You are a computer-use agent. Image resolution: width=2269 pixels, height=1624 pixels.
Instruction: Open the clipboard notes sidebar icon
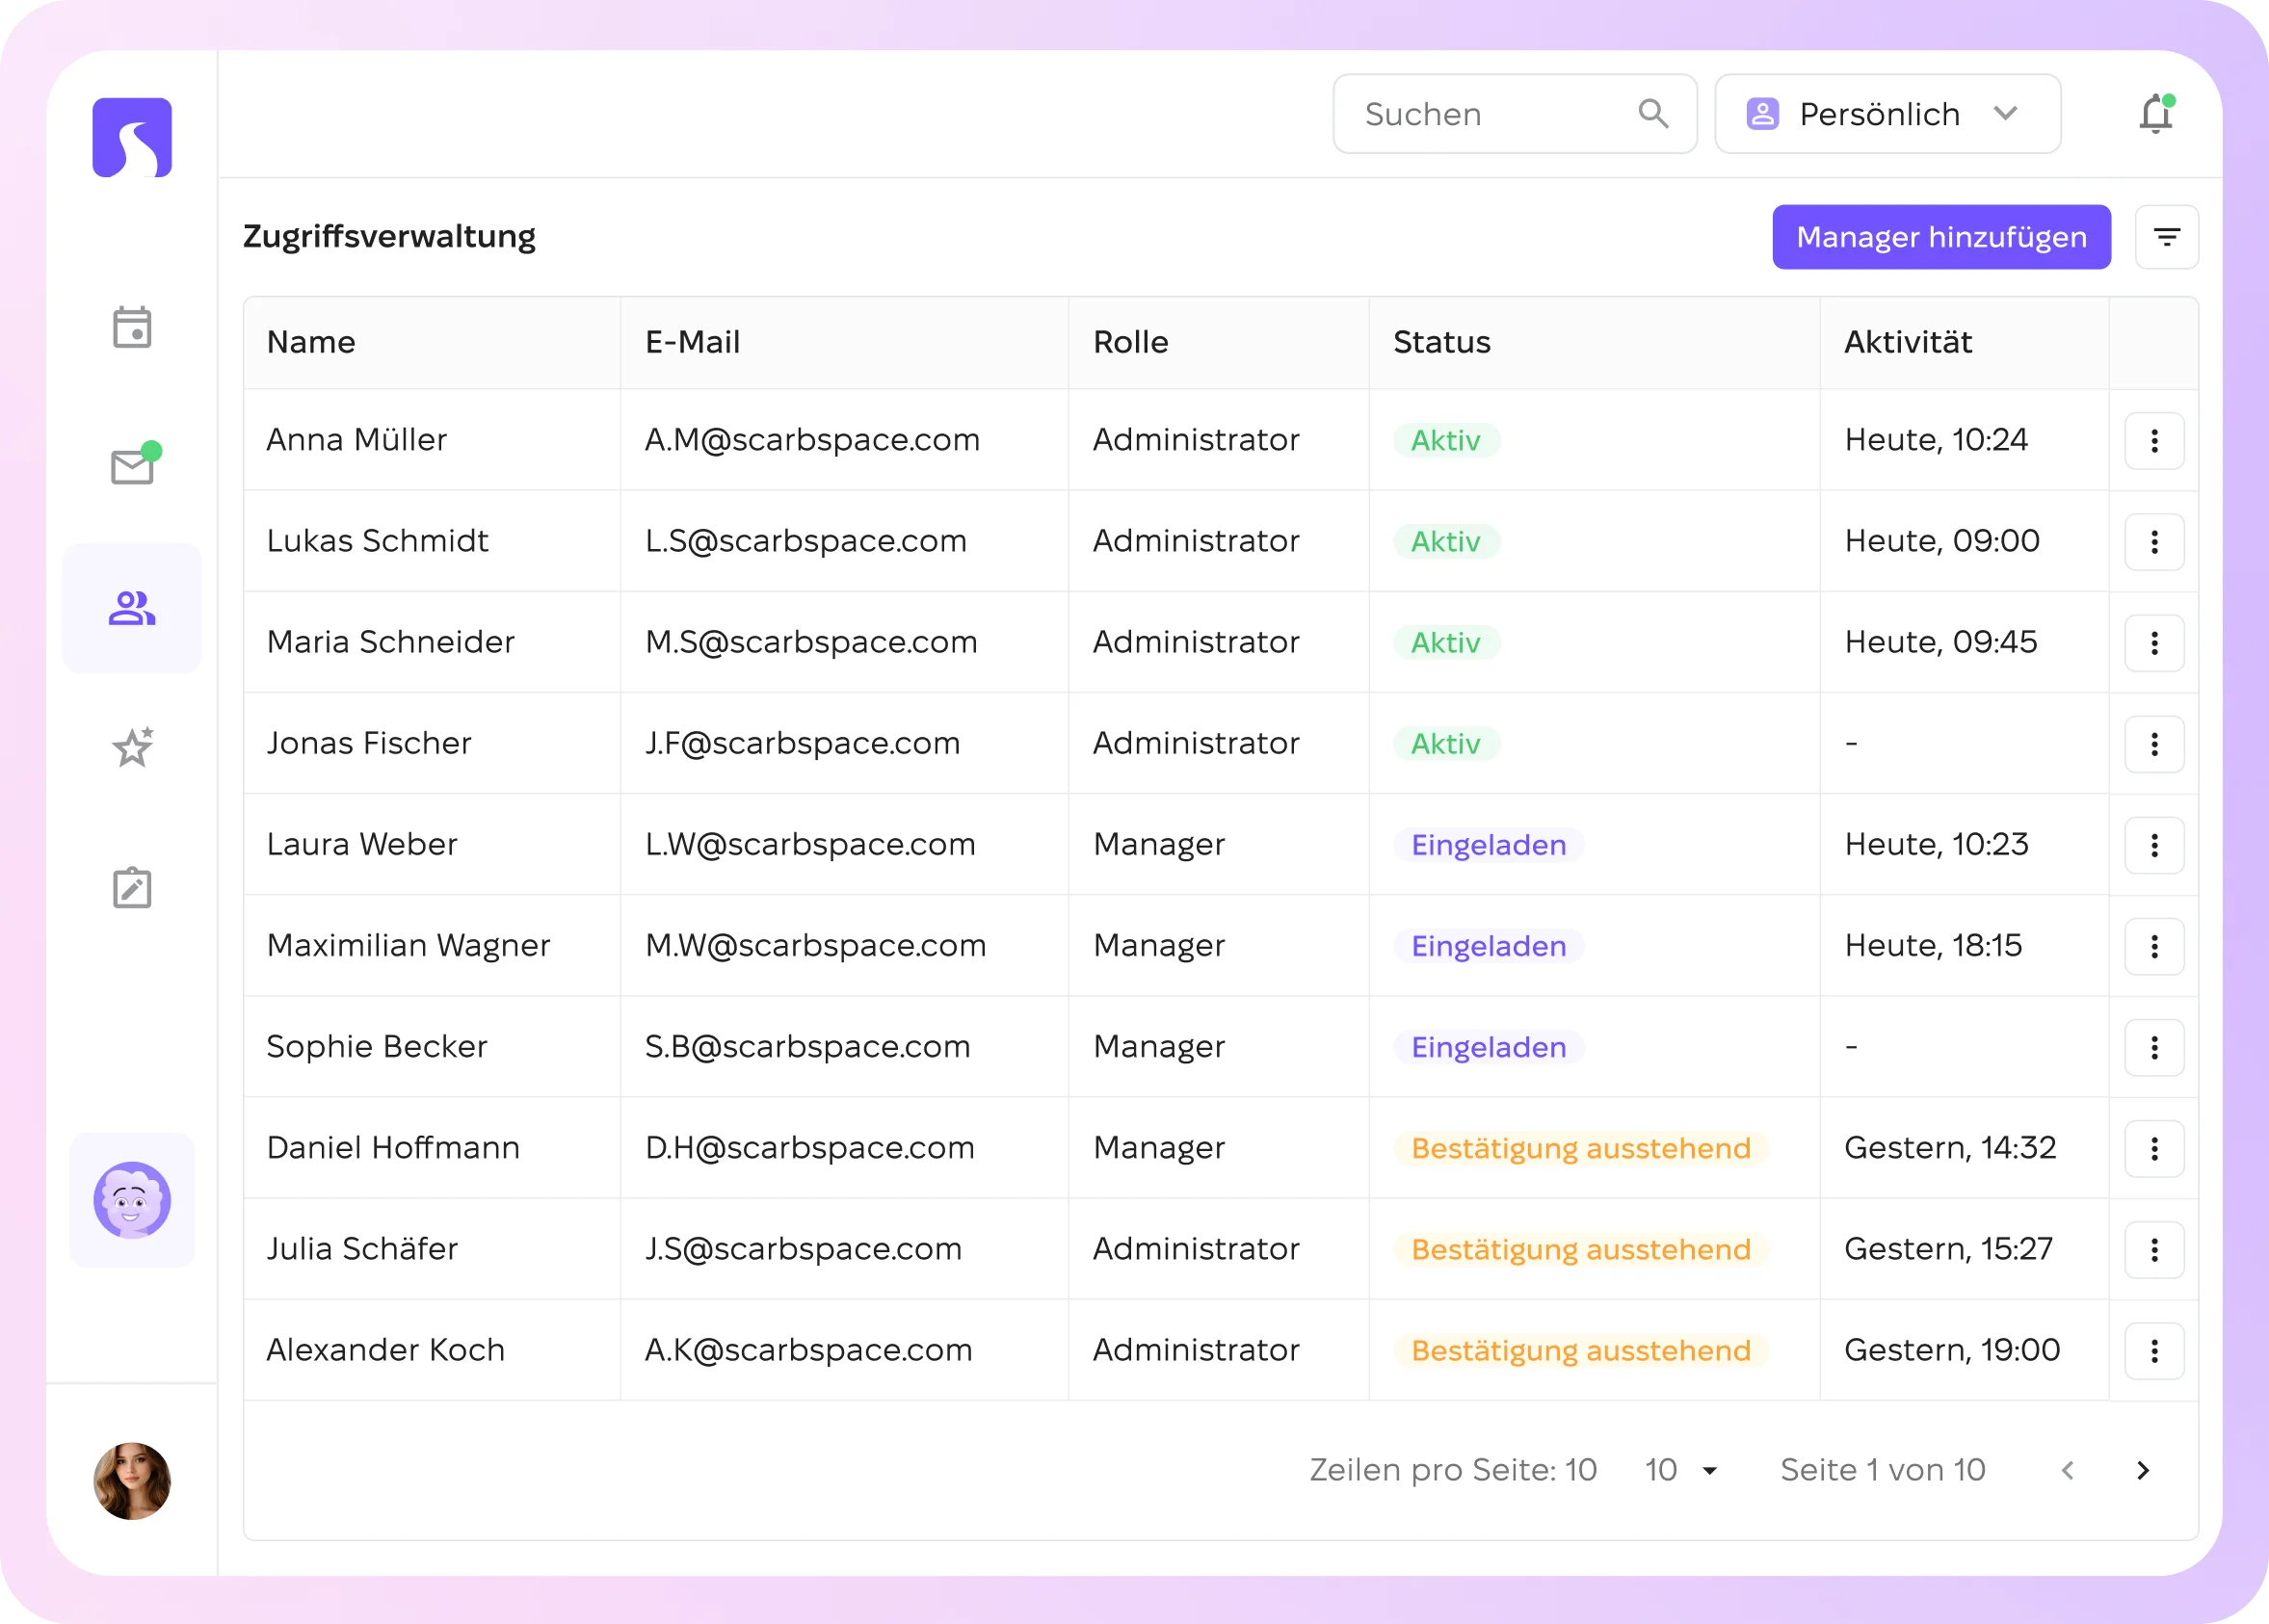132,887
